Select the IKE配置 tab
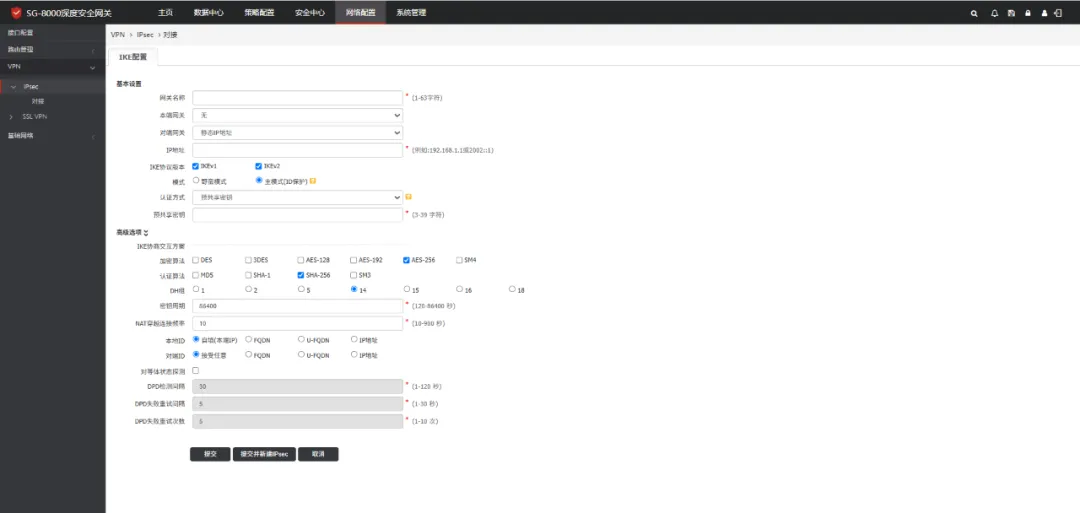This screenshot has width=1080, height=513. (x=132, y=57)
